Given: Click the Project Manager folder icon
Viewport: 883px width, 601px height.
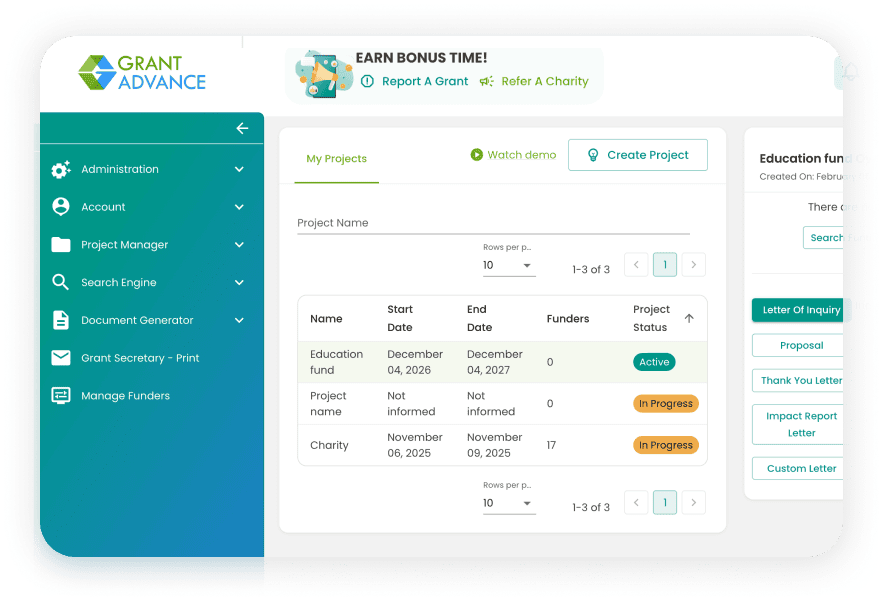Looking at the screenshot, I should 61,244.
